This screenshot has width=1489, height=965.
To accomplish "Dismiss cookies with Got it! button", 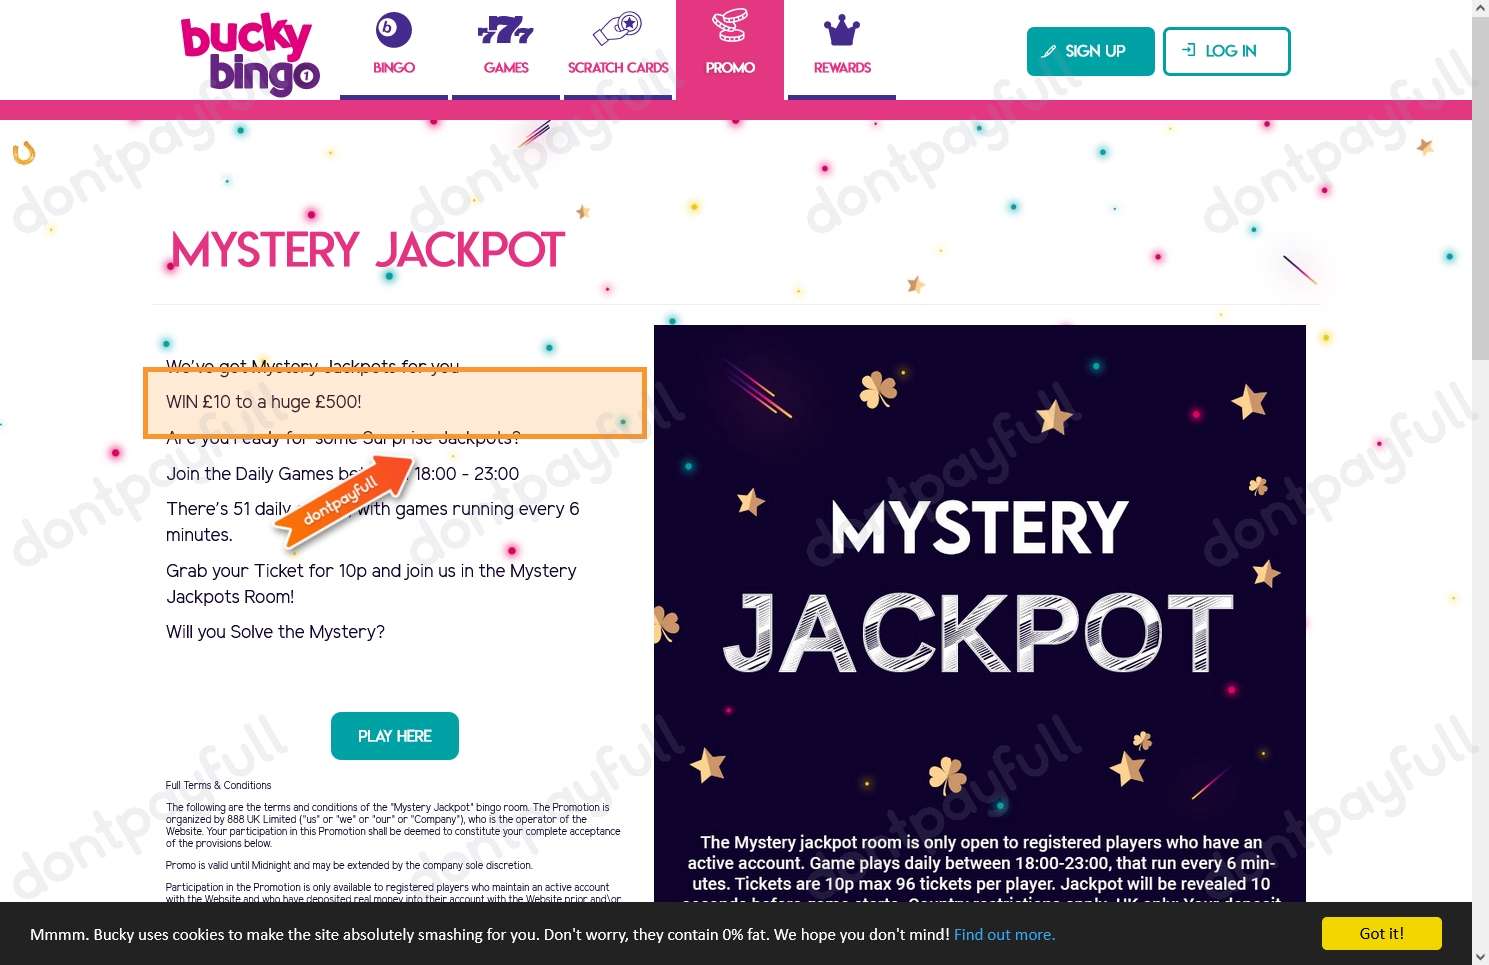I will point(1382,933).
